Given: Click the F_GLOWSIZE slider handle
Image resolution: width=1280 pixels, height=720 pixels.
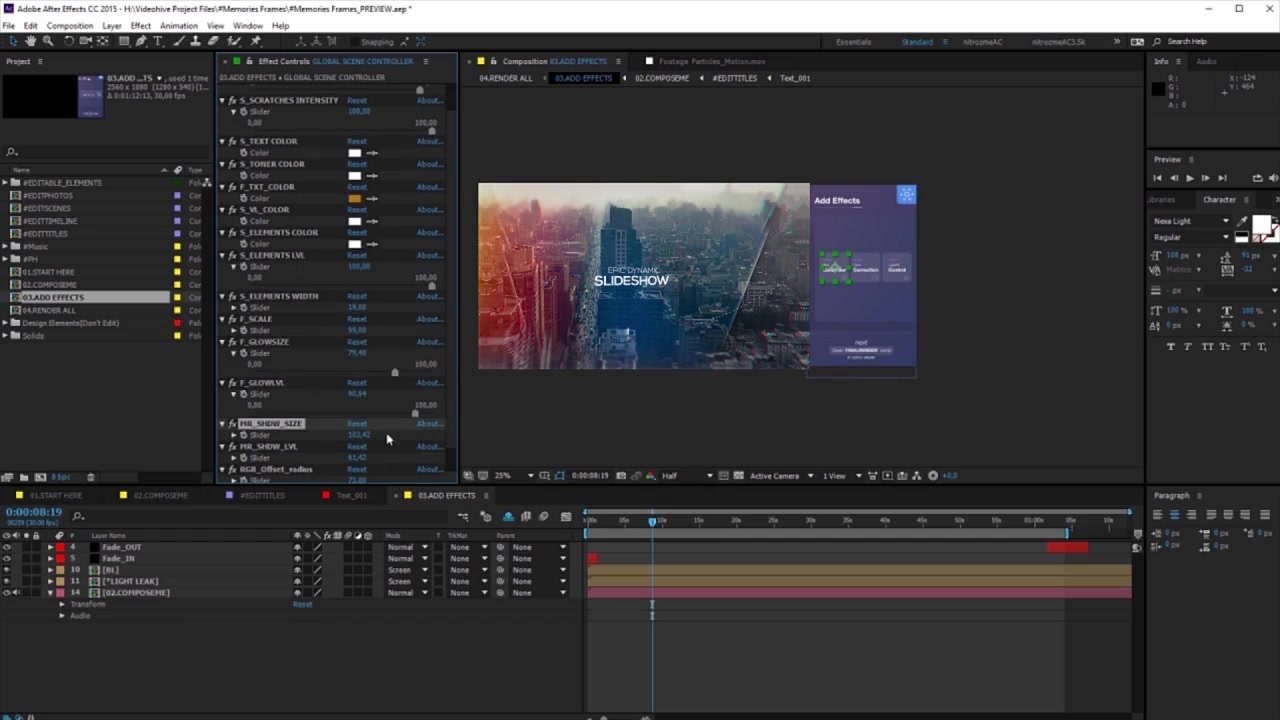Looking at the screenshot, I should 395,372.
